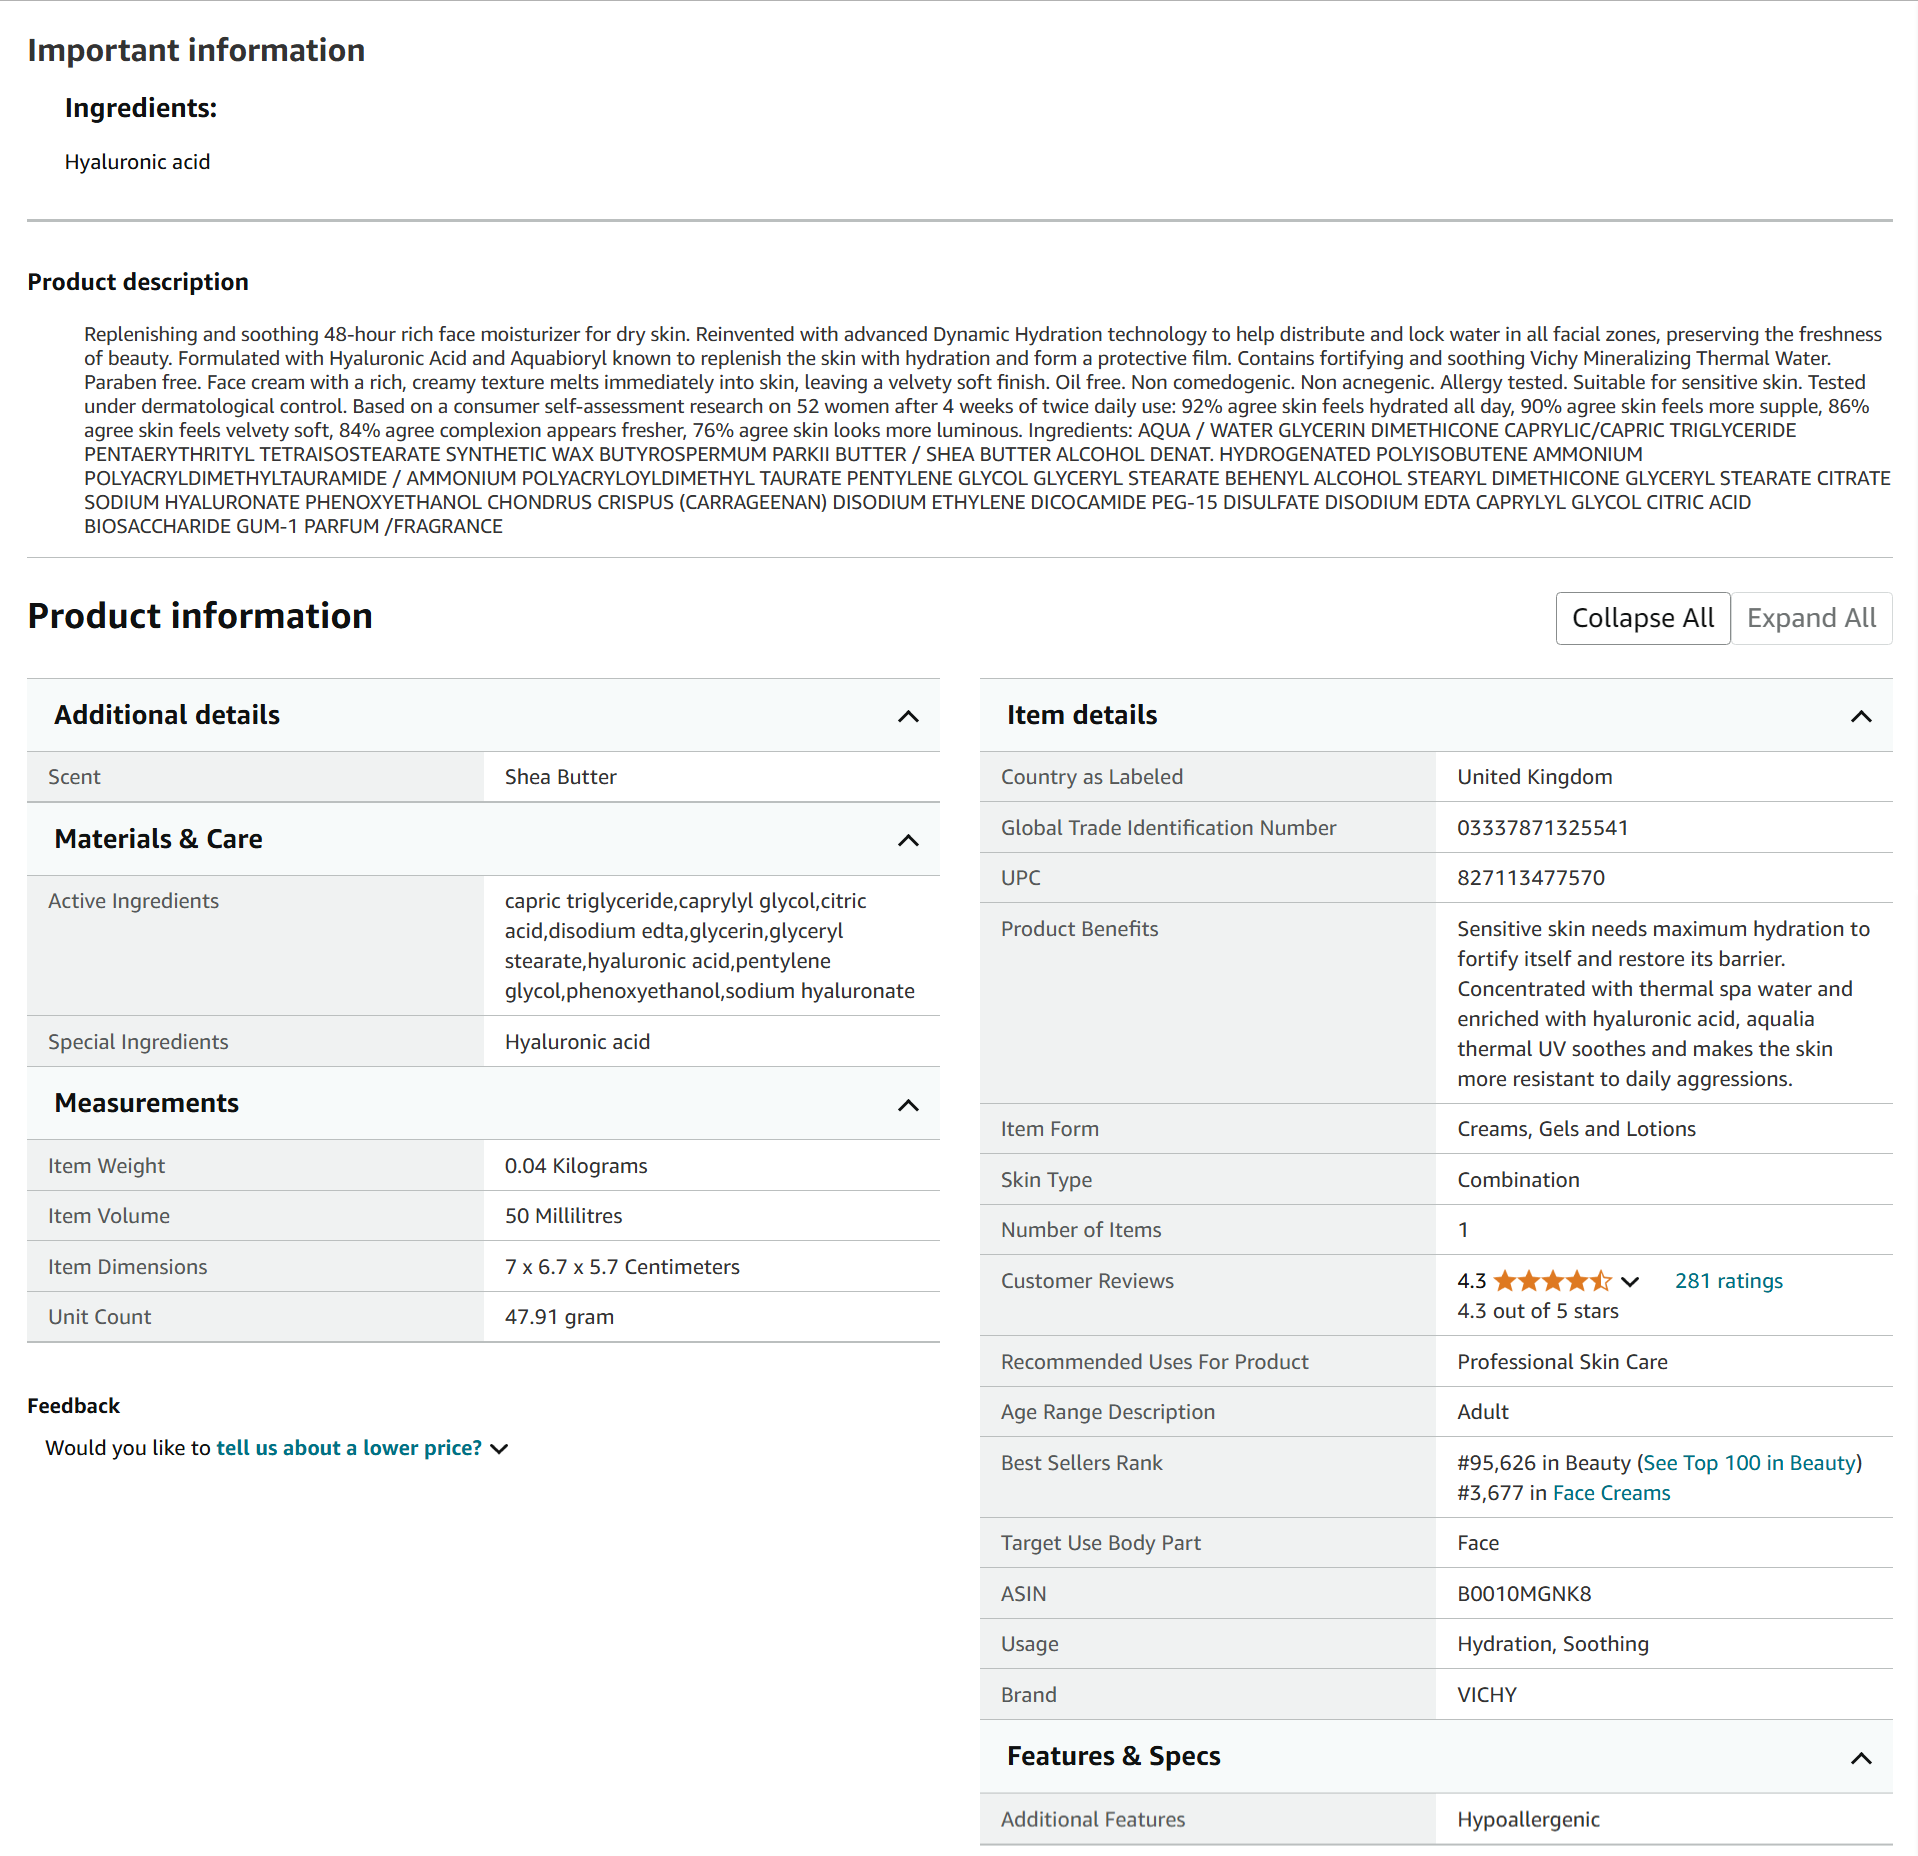Click the Item details header
The height and width of the screenshot is (1856, 1918).
[1081, 715]
